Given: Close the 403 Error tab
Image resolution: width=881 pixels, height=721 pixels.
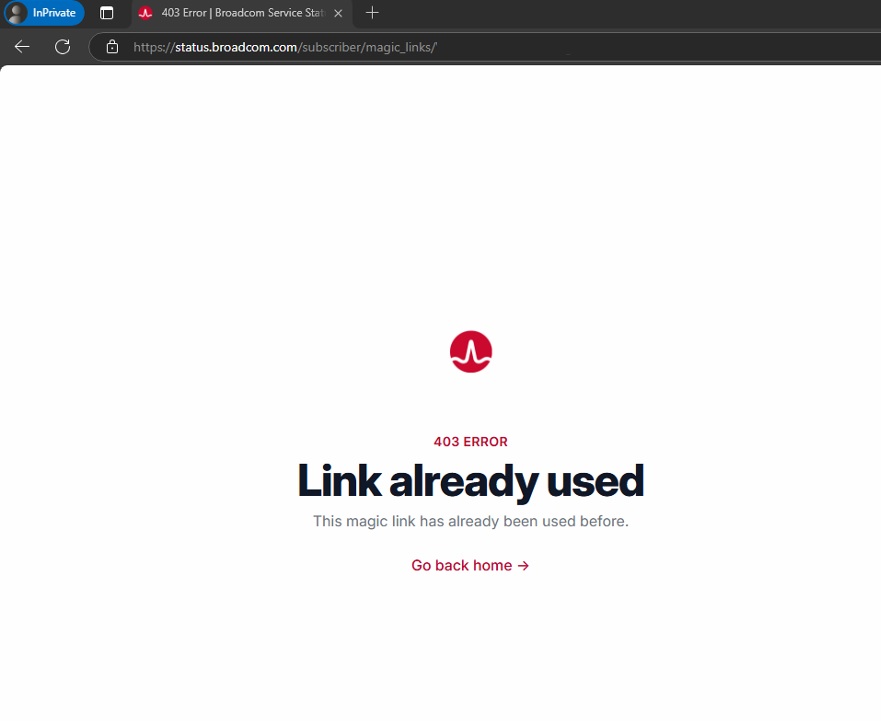Looking at the screenshot, I should click(338, 13).
